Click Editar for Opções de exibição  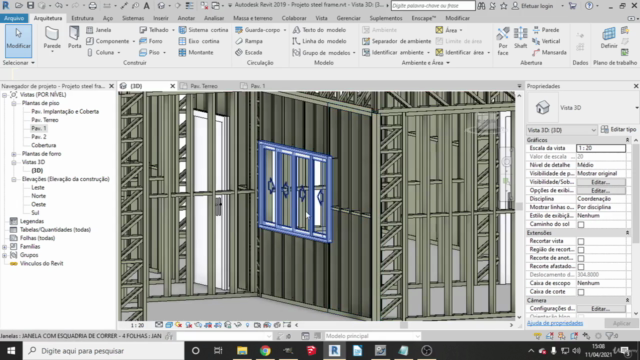tap(601, 191)
